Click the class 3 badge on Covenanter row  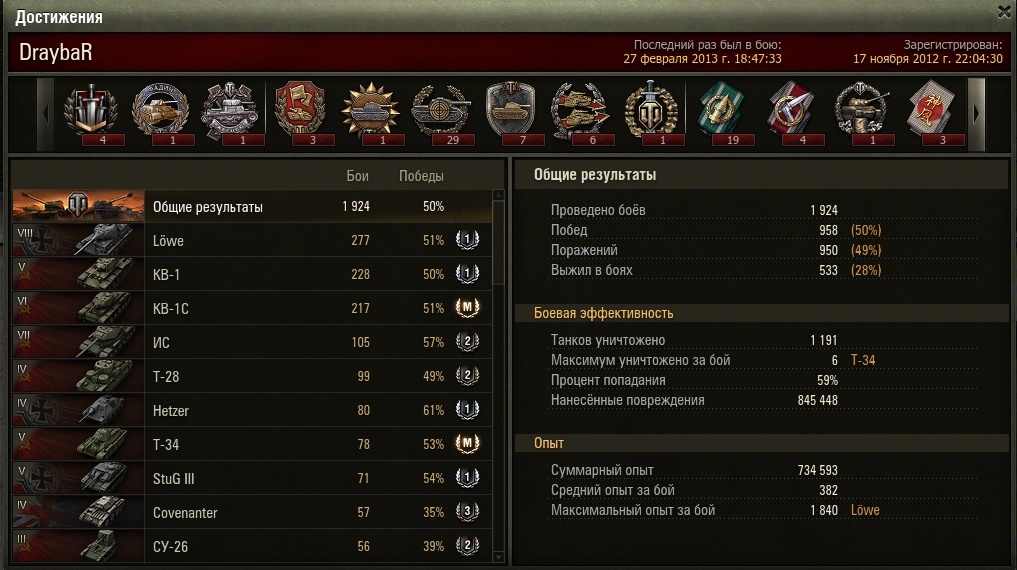[467, 512]
